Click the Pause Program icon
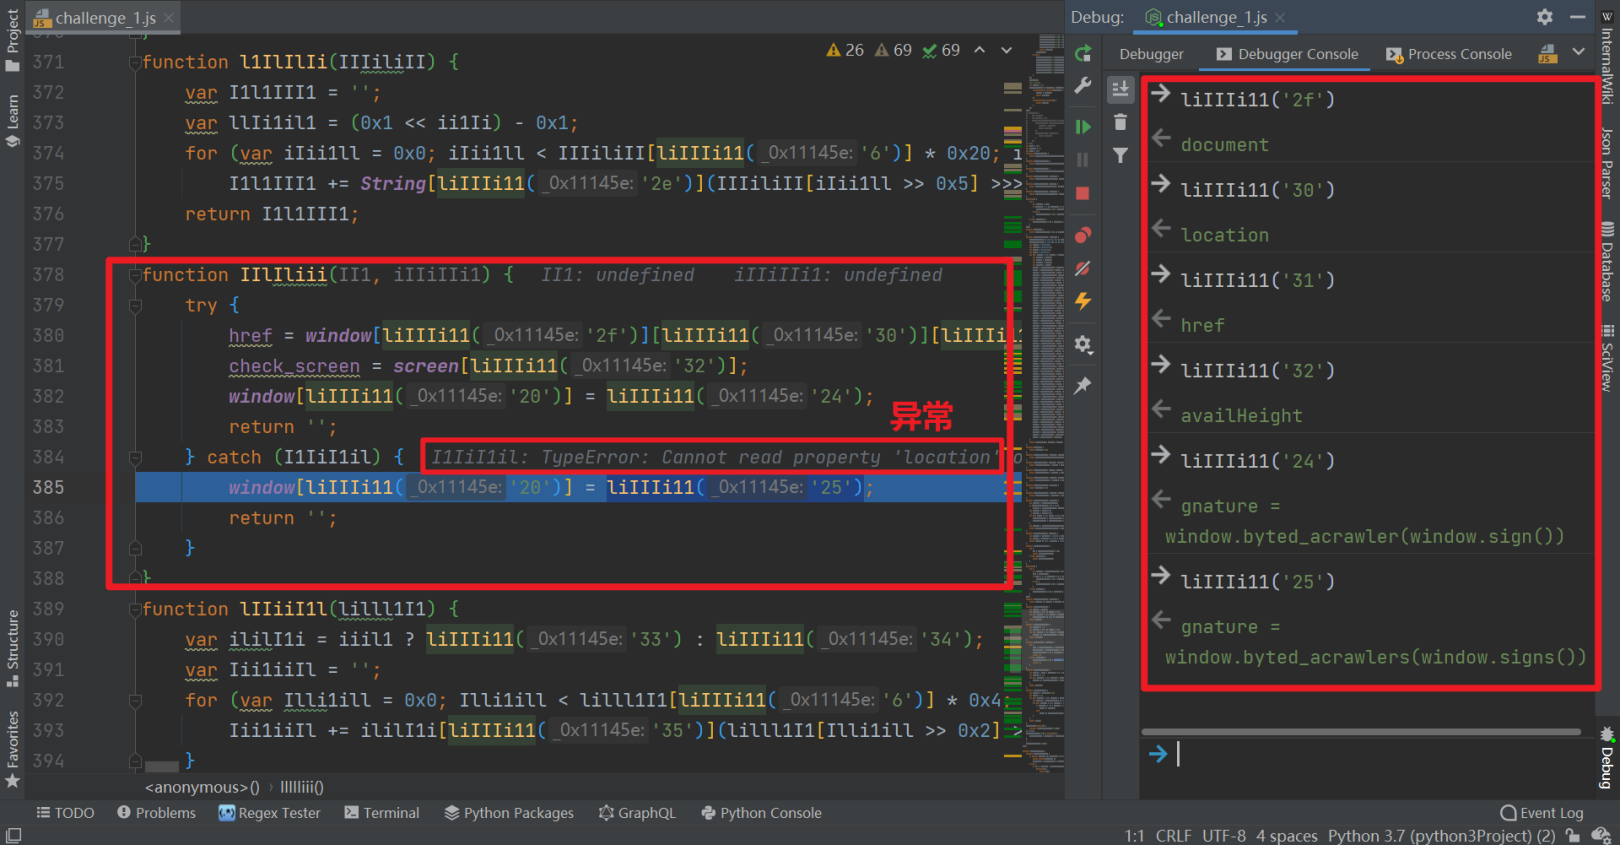The height and width of the screenshot is (845, 1620). tap(1083, 160)
